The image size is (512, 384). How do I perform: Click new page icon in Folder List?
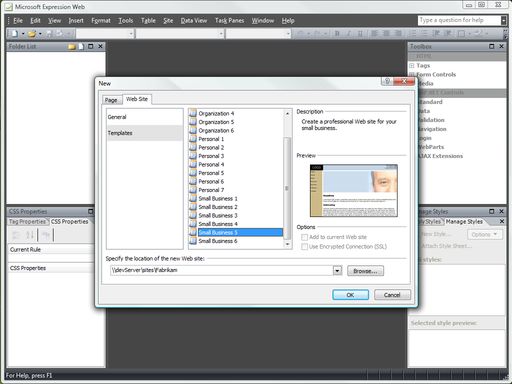[x=81, y=46]
